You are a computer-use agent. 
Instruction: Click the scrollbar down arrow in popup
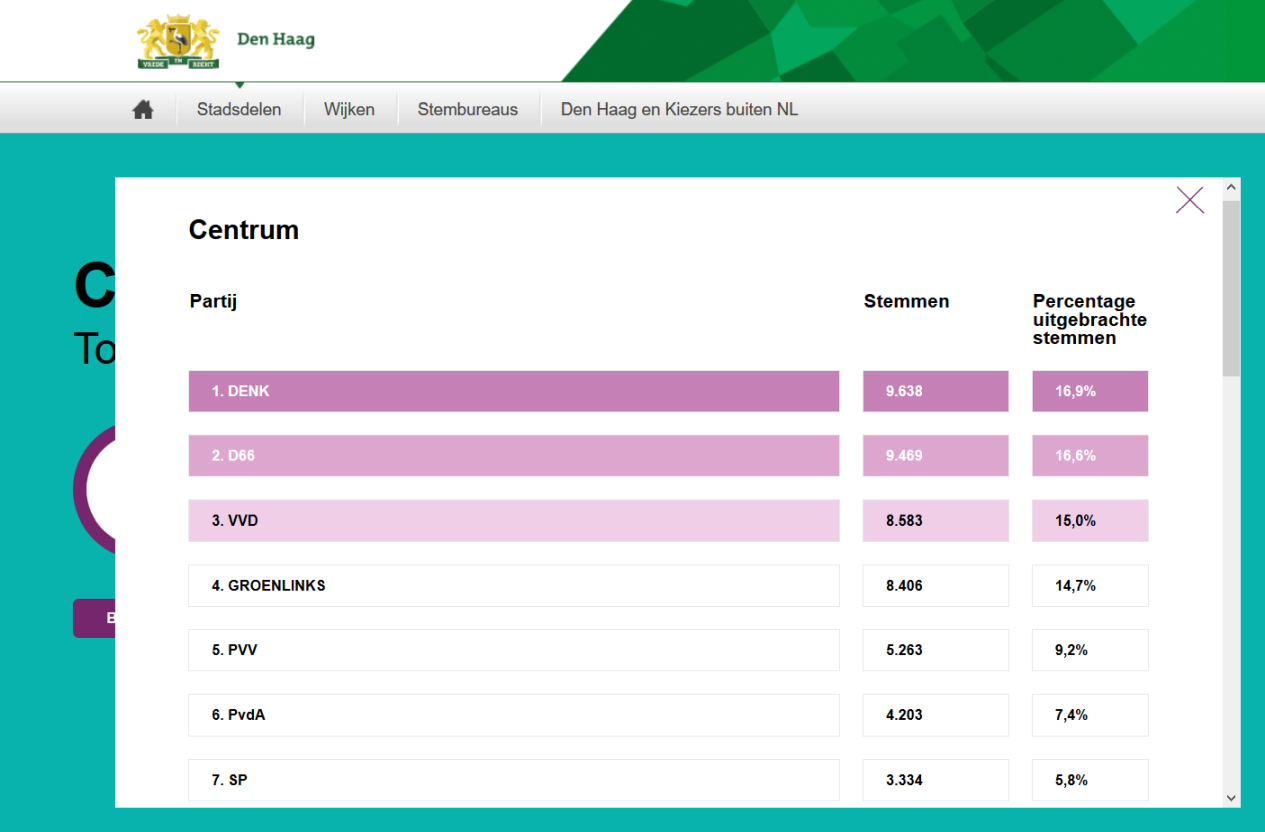tap(1231, 798)
